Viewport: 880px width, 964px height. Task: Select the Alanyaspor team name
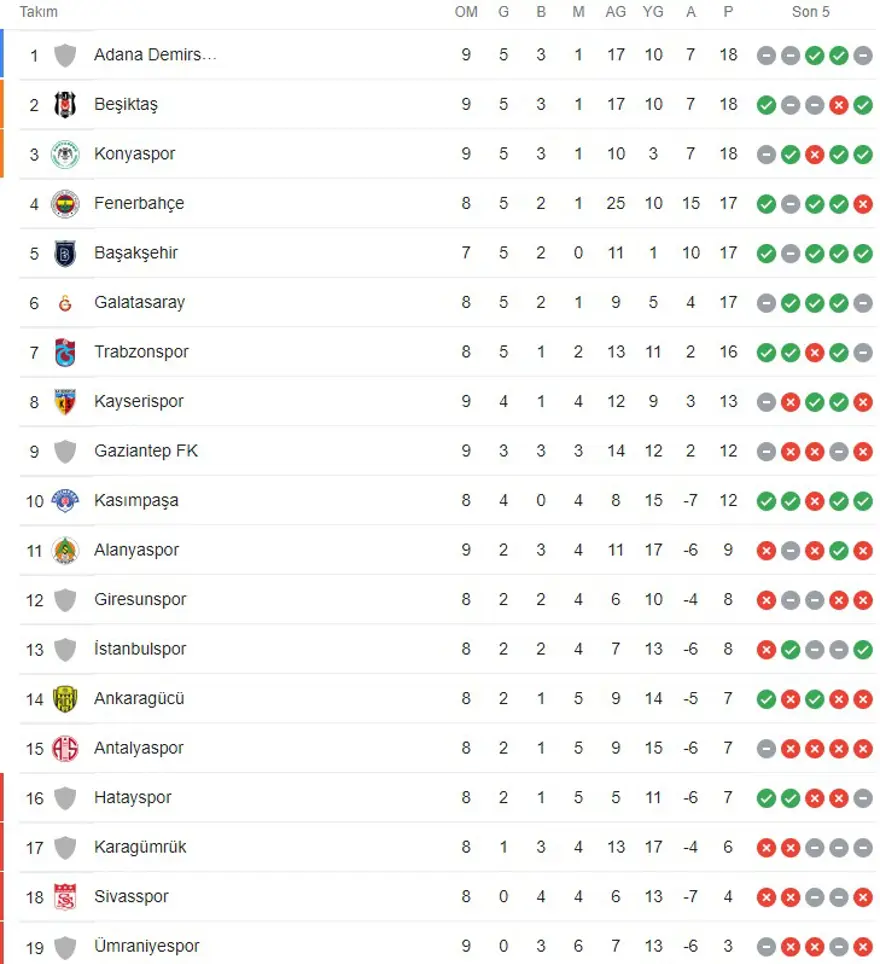click(136, 550)
